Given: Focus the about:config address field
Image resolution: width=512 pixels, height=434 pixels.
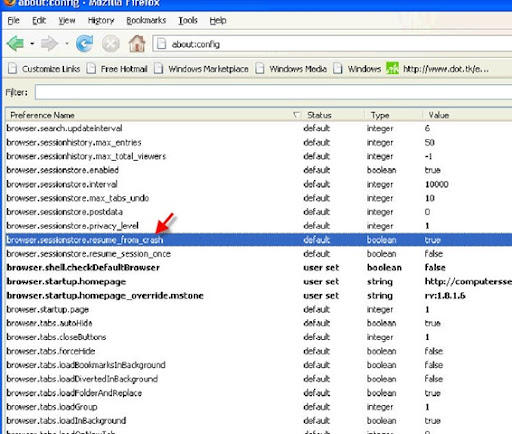Looking at the screenshot, I should pyautogui.click(x=332, y=44).
